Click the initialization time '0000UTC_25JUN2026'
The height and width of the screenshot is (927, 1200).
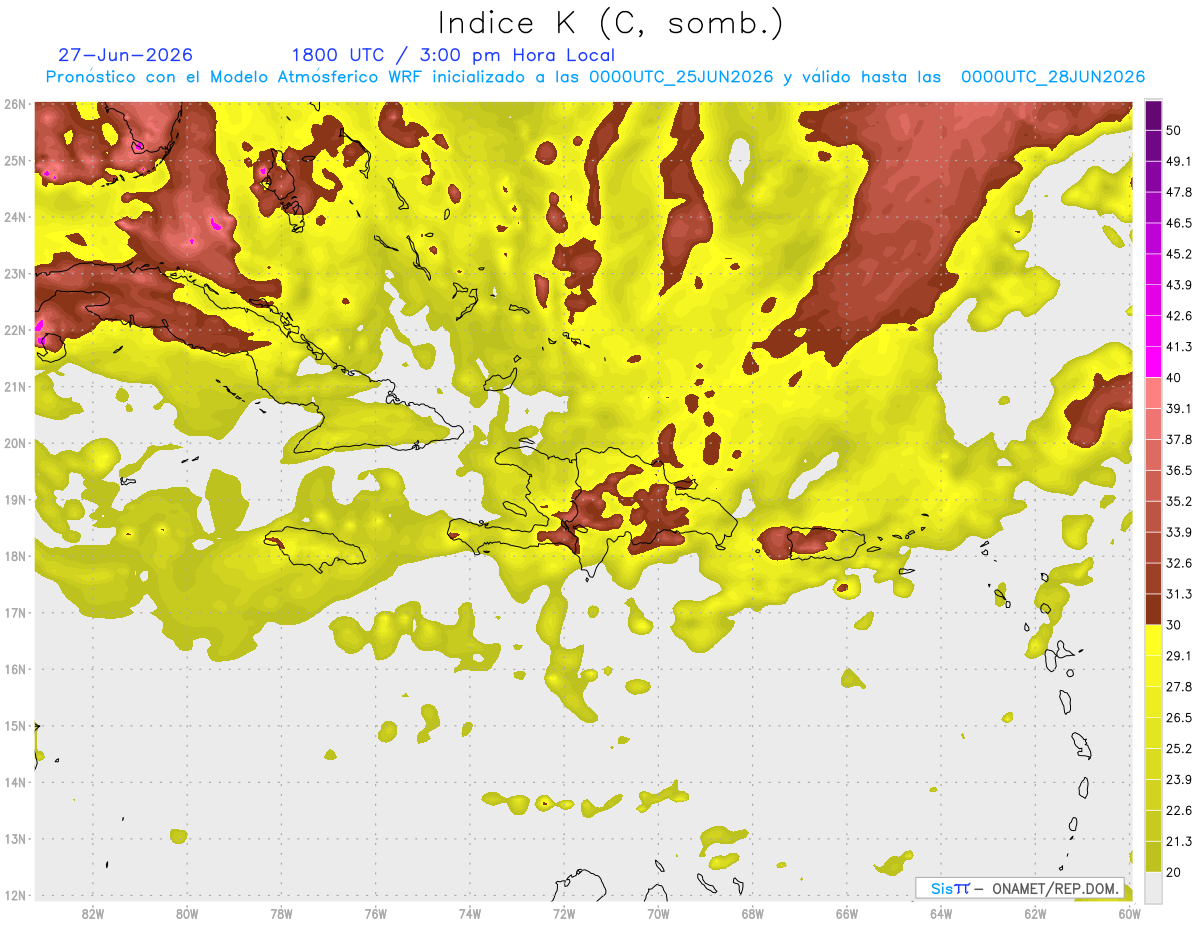point(681,77)
